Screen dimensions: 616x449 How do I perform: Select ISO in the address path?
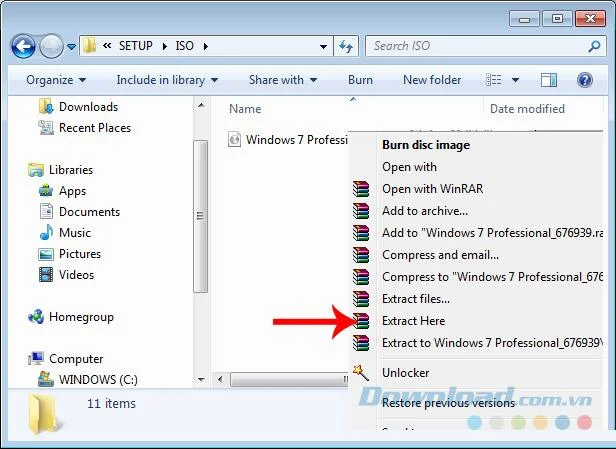(184, 46)
